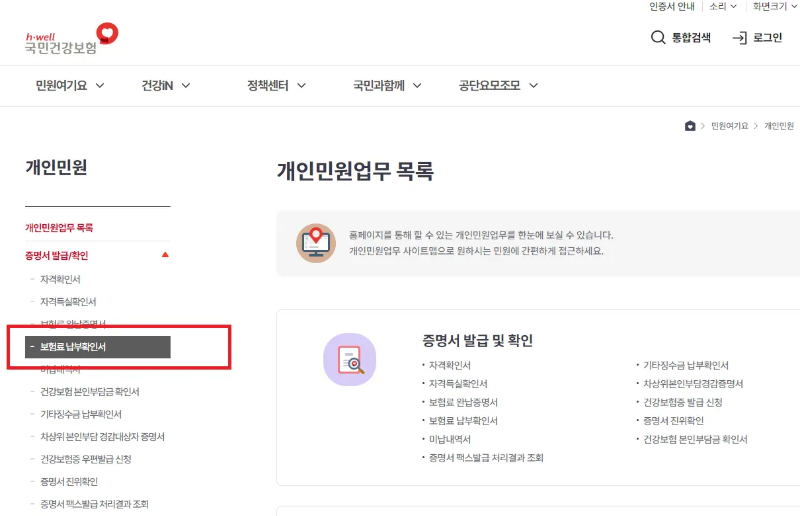
Task: Expand the 소리 dropdown
Action: coord(722,6)
